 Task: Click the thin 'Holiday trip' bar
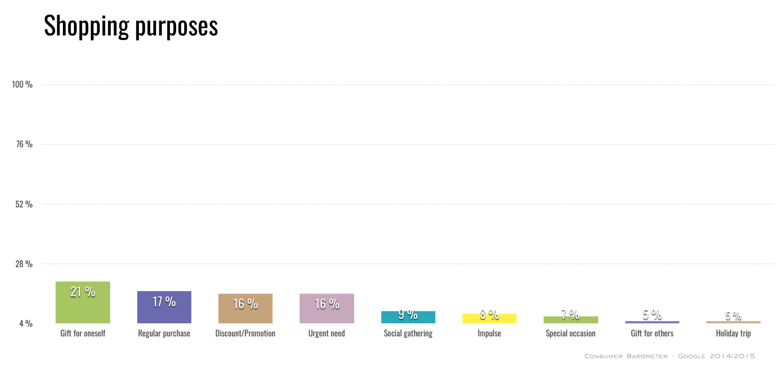tap(733, 322)
